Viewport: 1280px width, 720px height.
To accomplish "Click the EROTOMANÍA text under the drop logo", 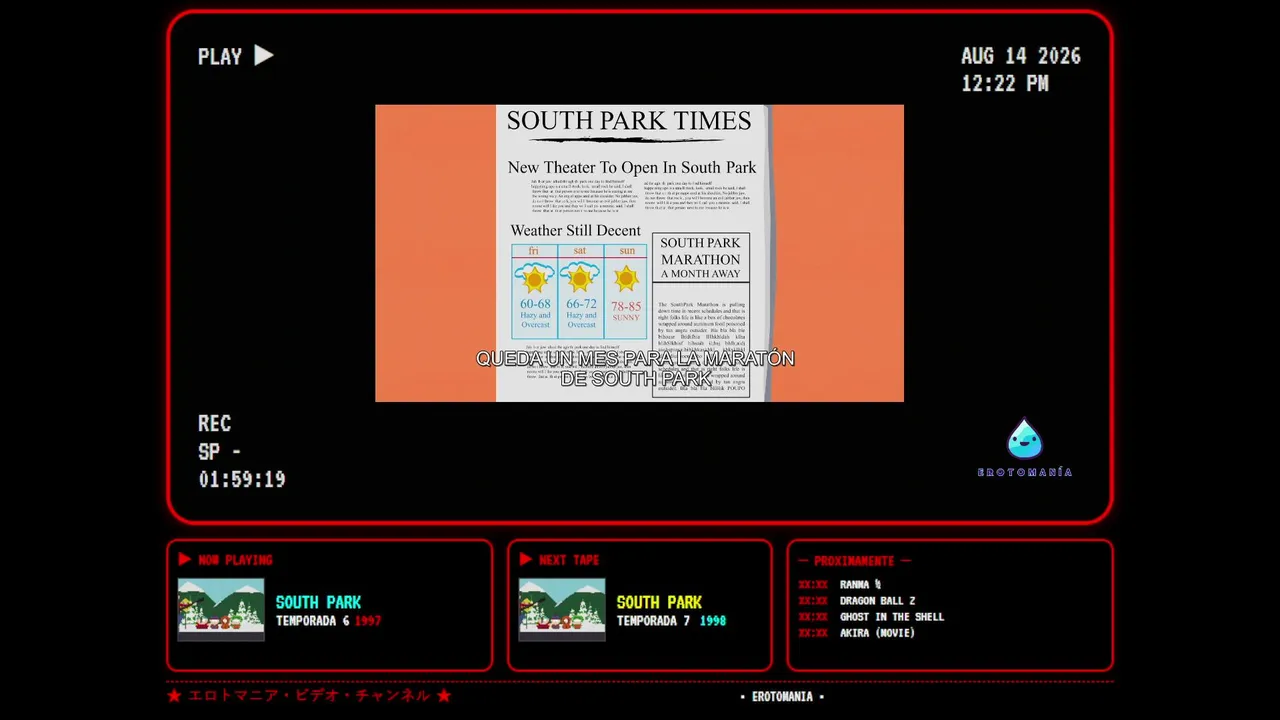I will (x=1025, y=472).
